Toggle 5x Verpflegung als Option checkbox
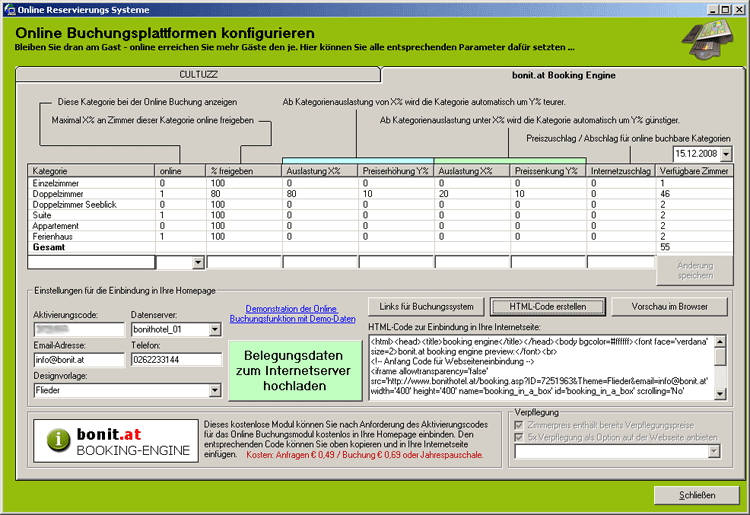The image size is (750, 515). point(518,437)
